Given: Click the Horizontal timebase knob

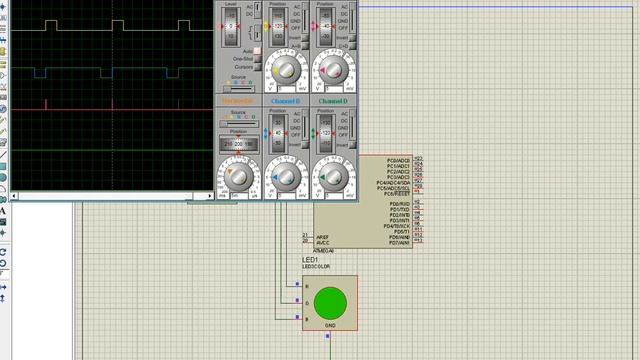Looking at the screenshot, I should pyautogui.click(x=238, y=177).
